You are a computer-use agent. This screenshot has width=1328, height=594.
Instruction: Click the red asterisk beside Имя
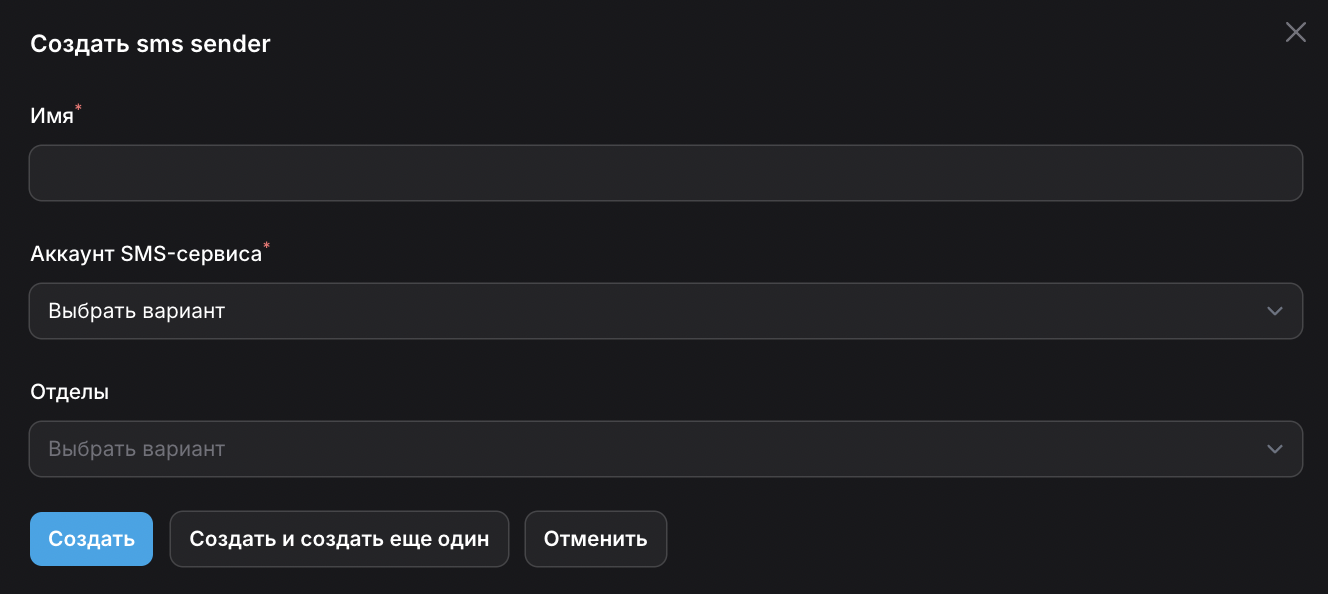point(79,107)
